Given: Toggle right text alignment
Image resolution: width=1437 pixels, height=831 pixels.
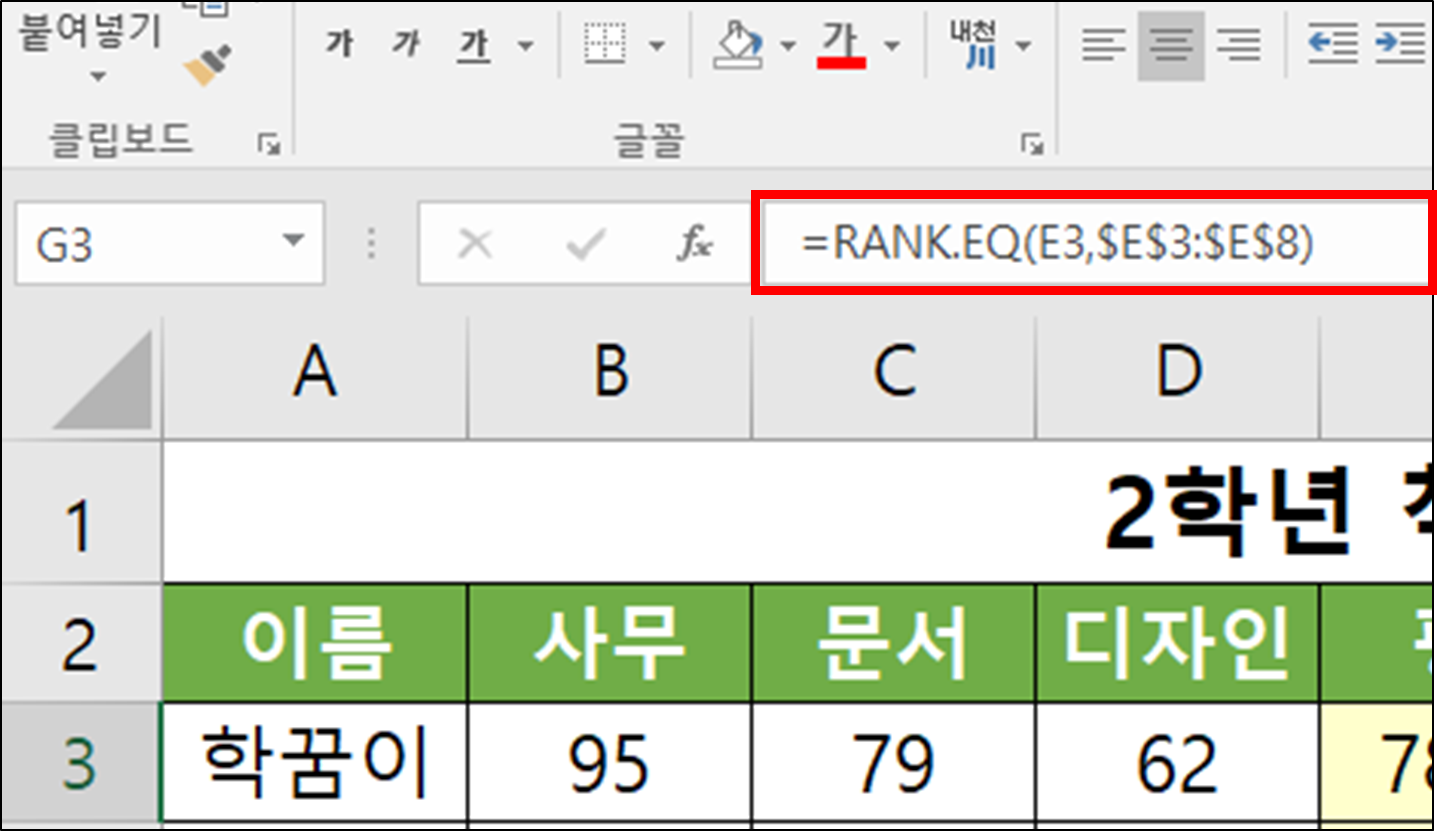Looking at the screenshot, I should point(1240,43).
